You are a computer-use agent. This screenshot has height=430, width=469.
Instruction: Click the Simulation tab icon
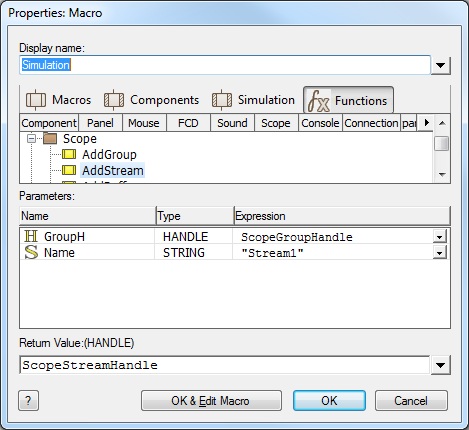coord(222,100)
